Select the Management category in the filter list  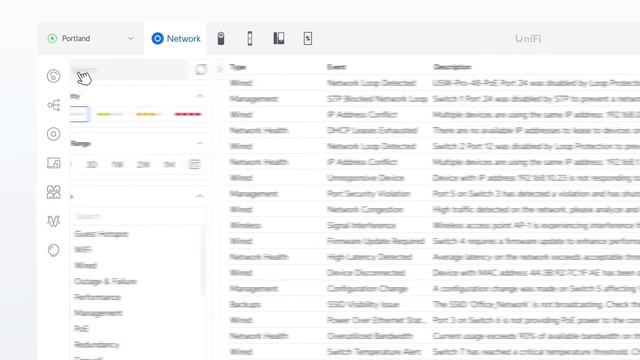coord(98,313)
